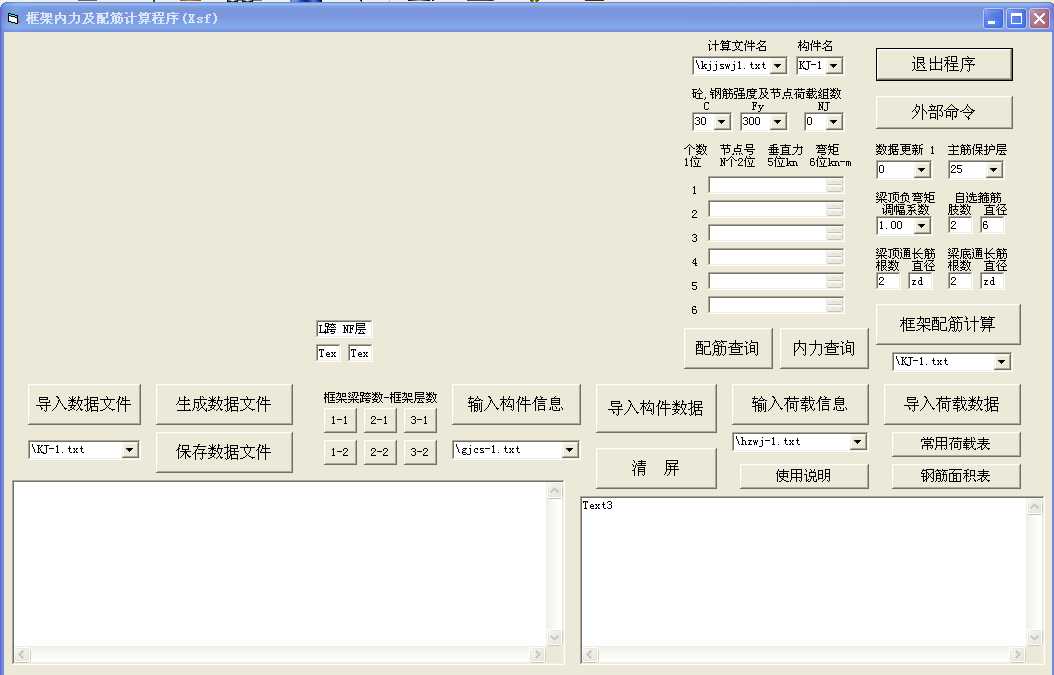Expand the hzwj-1.txt dropdown
The height and width of the screenshot is (675, 1054).
[x=858, y=442]
